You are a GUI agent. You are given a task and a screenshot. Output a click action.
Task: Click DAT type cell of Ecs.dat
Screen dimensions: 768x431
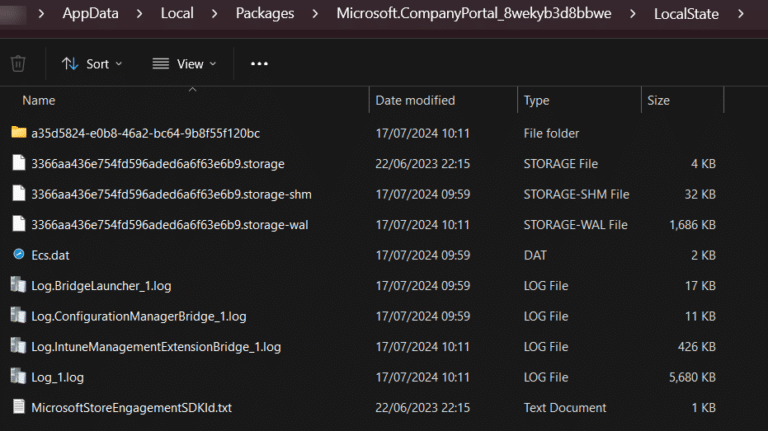click(x=535, y=255)
